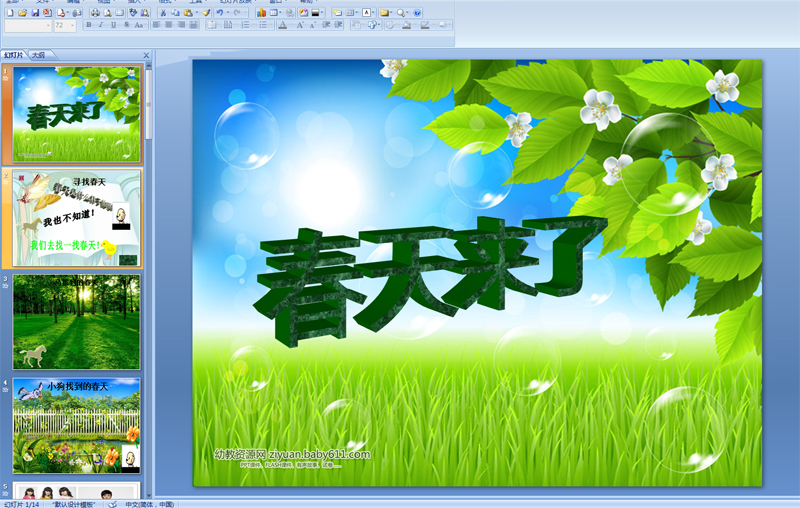
Task: Close the slide thumbnail pane
Action: click(146, 55)
